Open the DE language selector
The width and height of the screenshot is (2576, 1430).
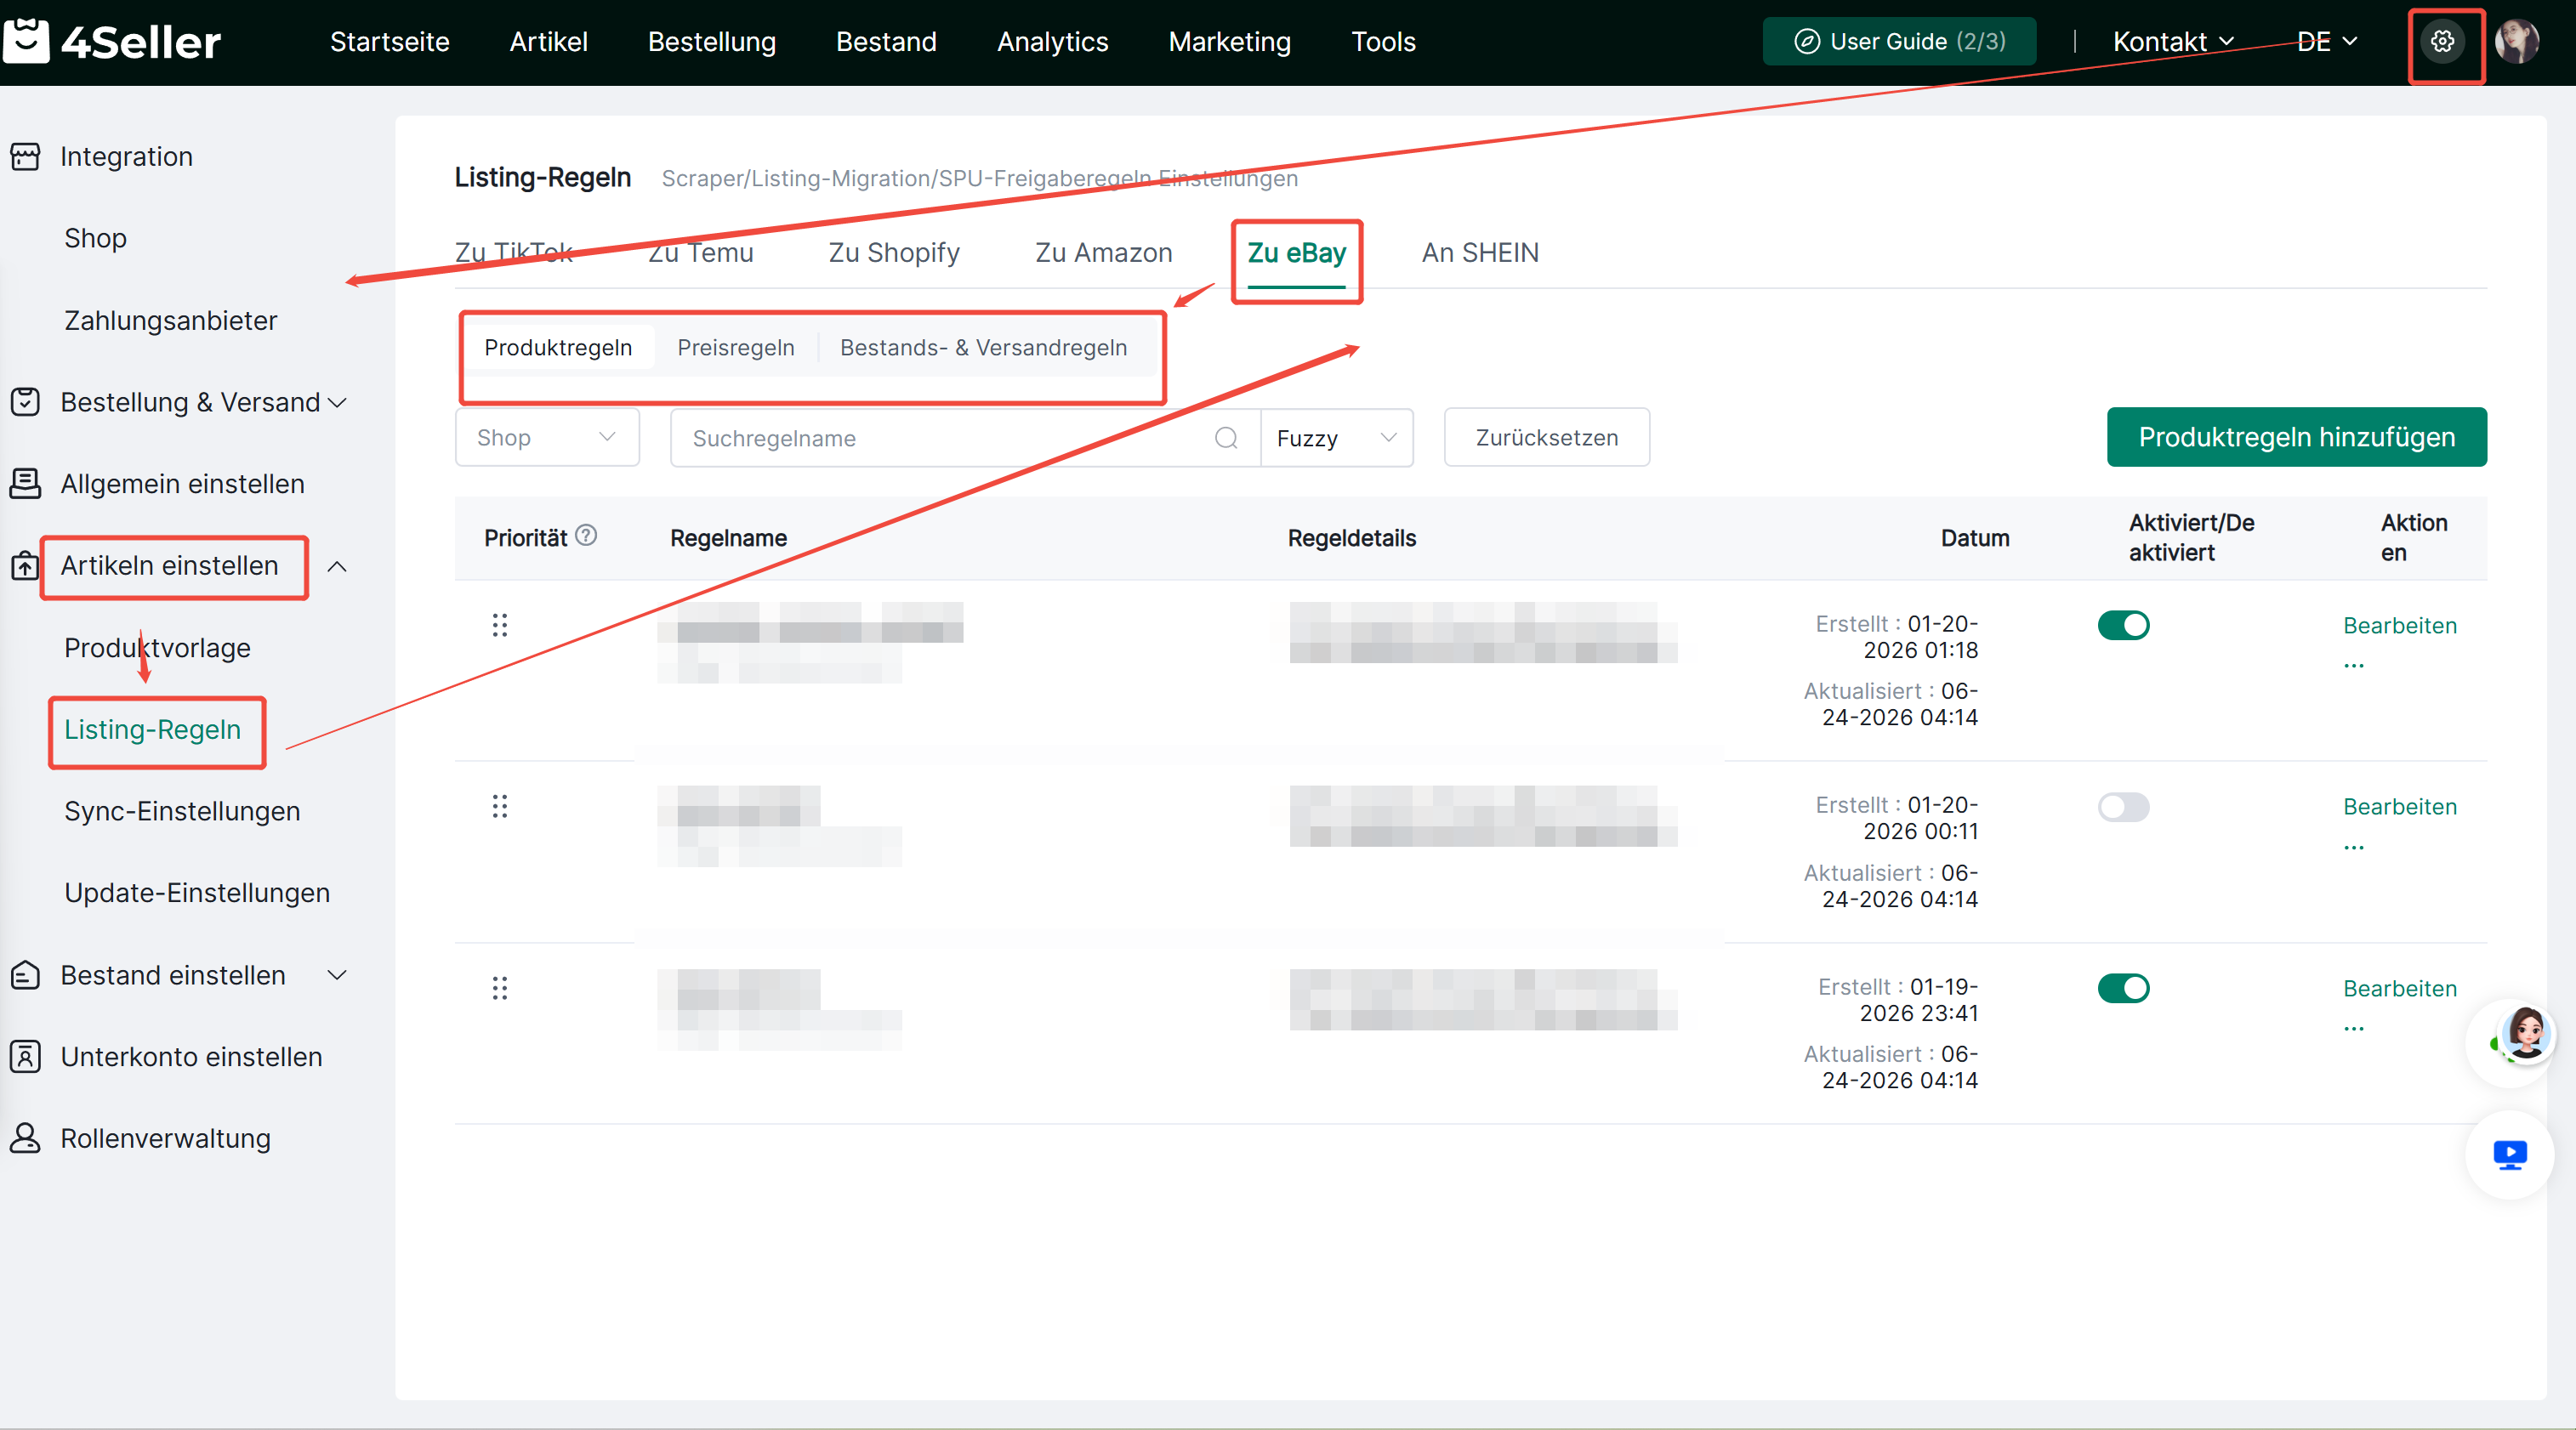pyautogui.click(x=2327, y=41)
